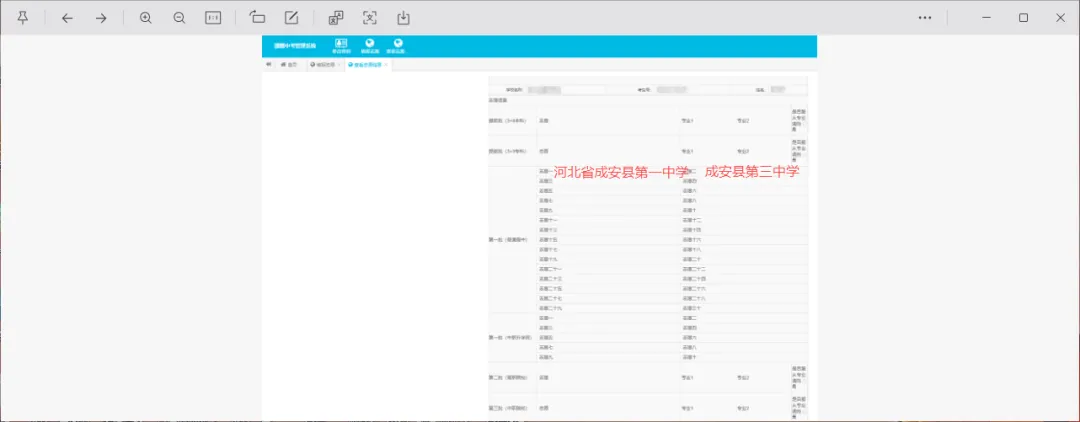Go to the previous image
1080x422 pixels.
67,19
